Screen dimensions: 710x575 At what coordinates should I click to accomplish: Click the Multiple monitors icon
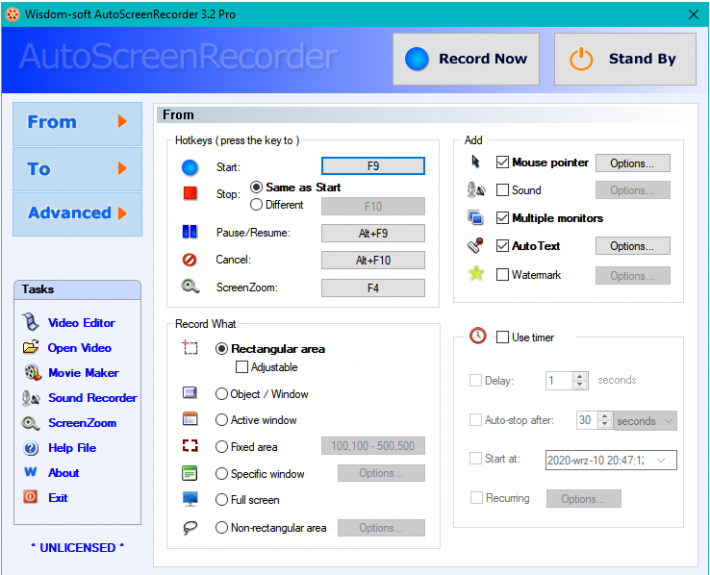tap(475, 218)
